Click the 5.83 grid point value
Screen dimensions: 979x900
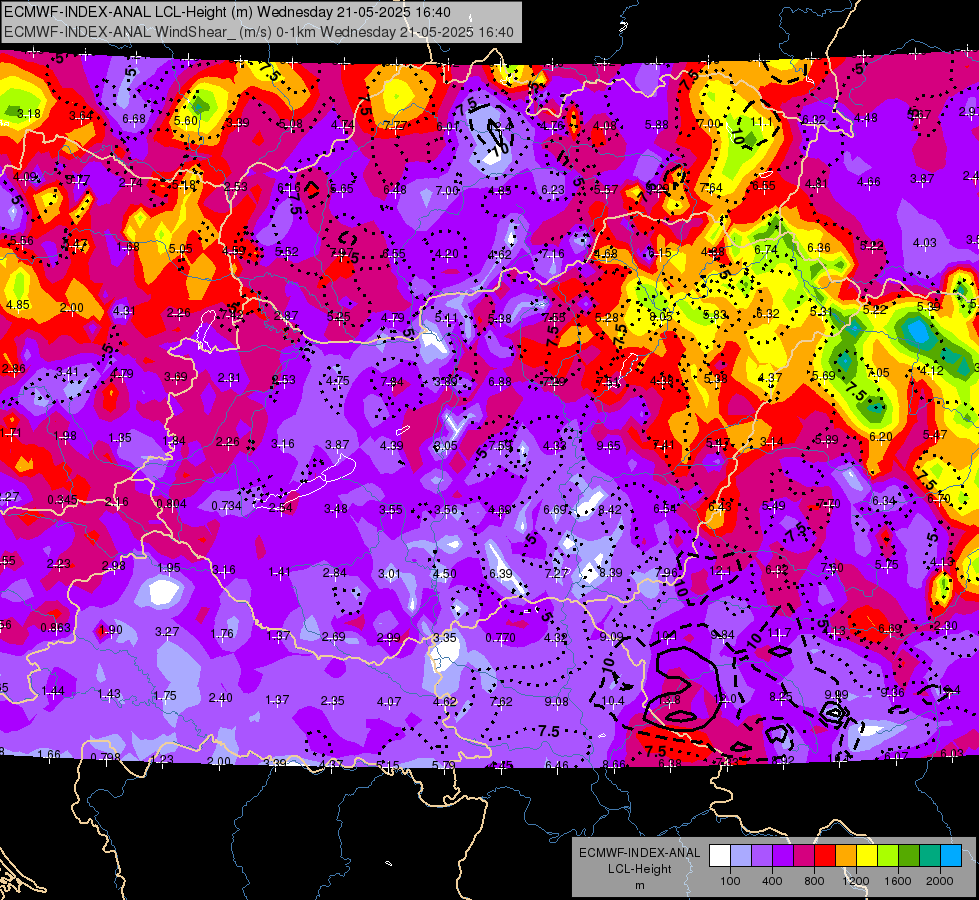coord(714,315)
